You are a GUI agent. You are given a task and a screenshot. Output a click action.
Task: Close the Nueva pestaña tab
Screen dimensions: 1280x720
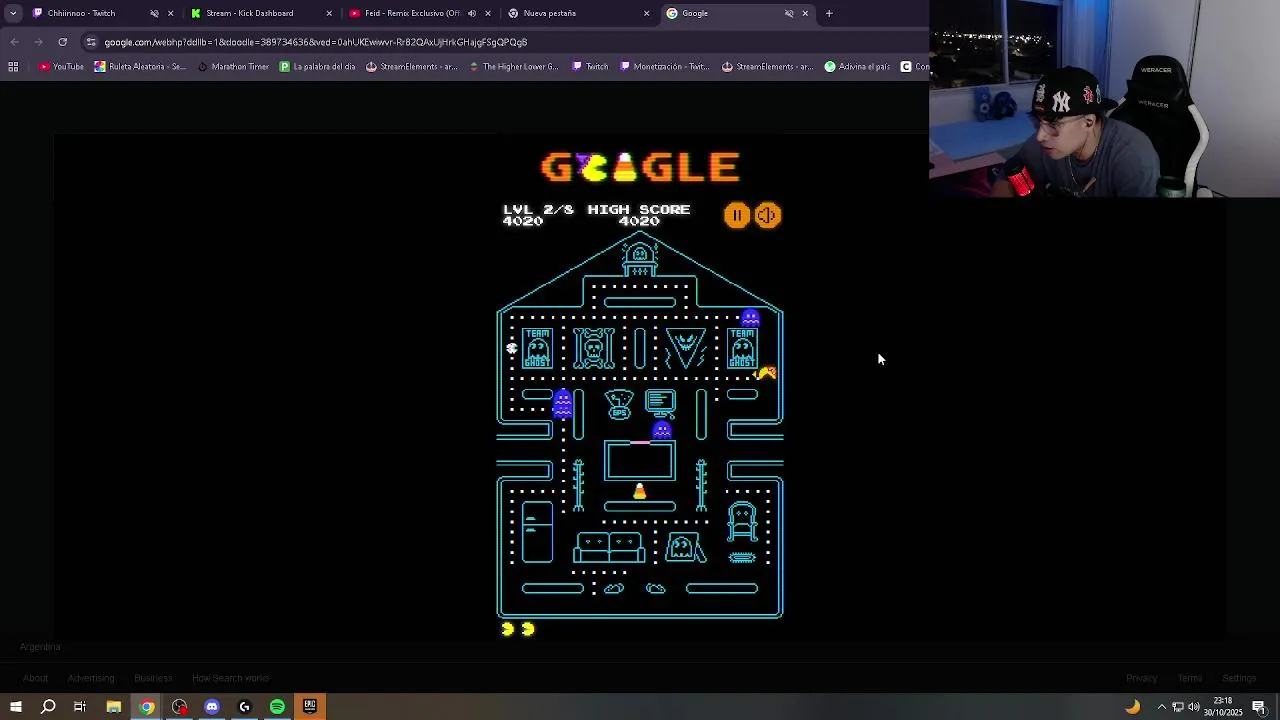coord(646,13)
